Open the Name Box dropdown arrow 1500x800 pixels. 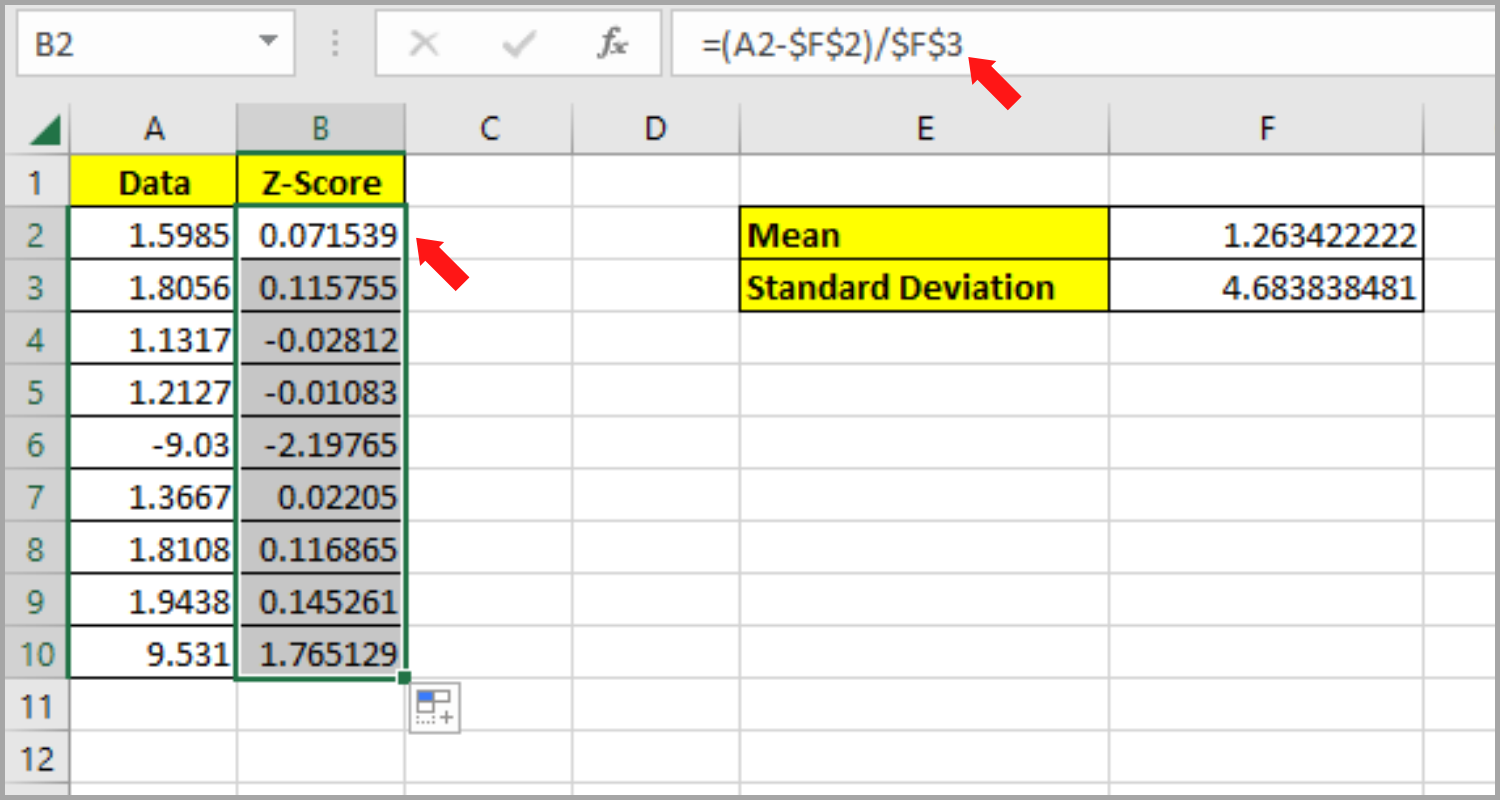click(x=267, y=43)
